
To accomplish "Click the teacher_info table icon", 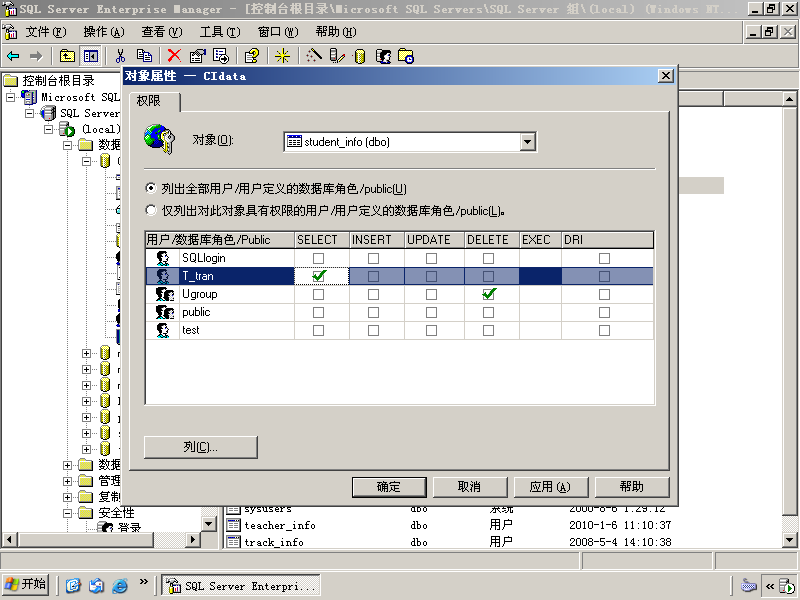I will click(233, 525).
